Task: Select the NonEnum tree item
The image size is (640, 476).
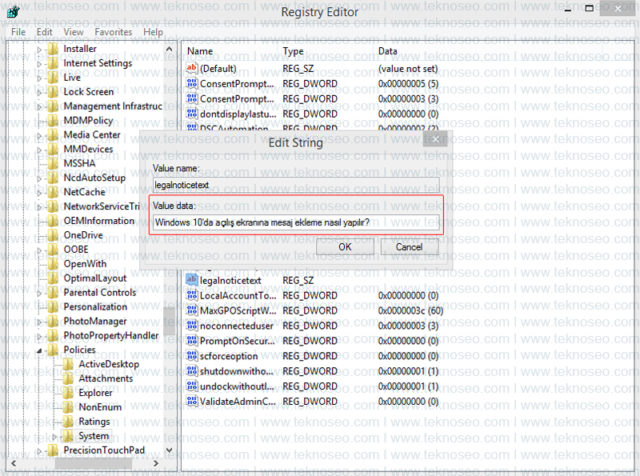Action: (x=100, y=407)
